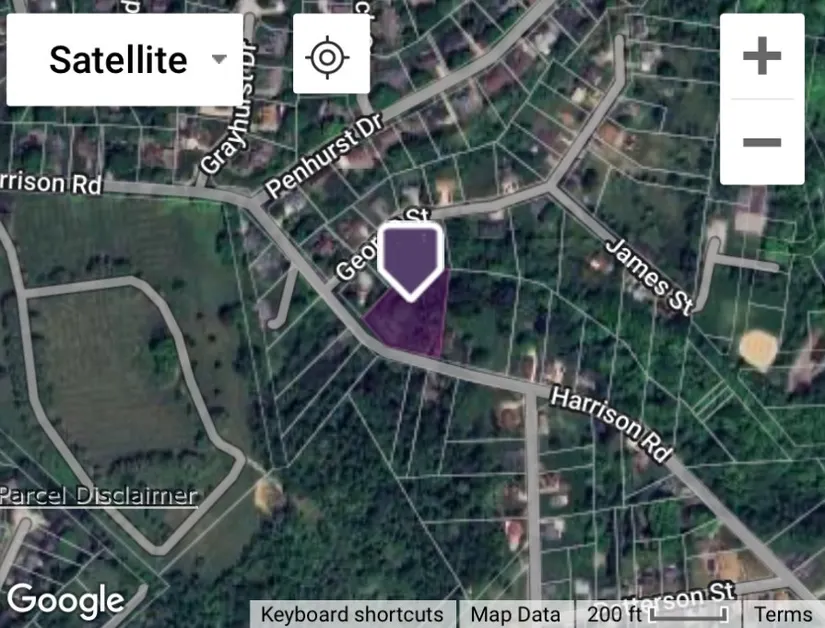Open the Map Data attribution
This screenshot has height=628, width=825.
point(515,614)
